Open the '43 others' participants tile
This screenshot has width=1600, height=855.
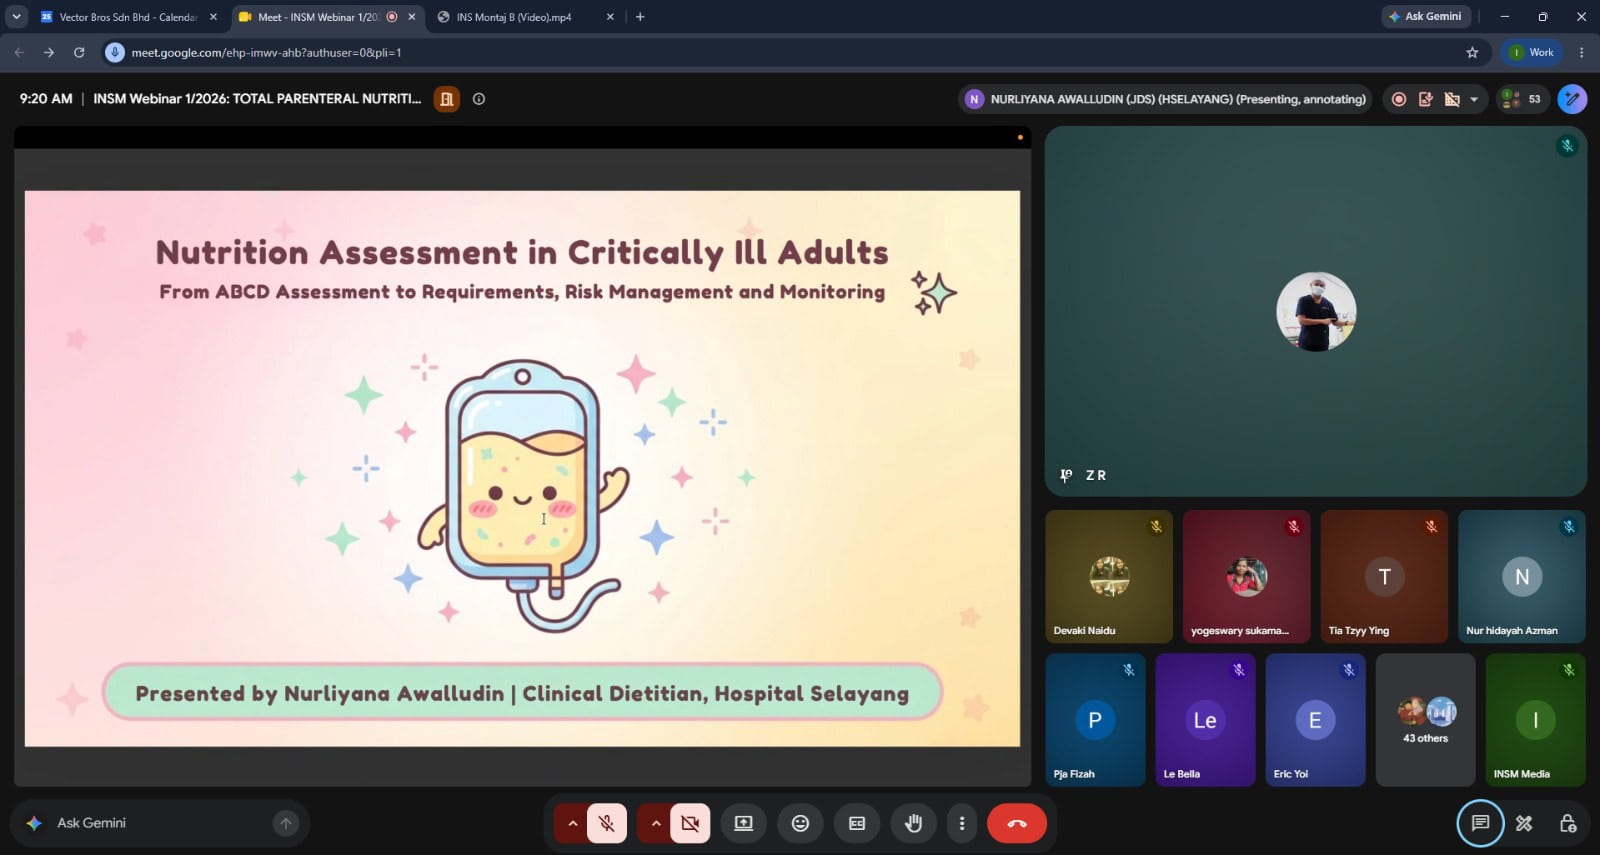coord(1425,720)
